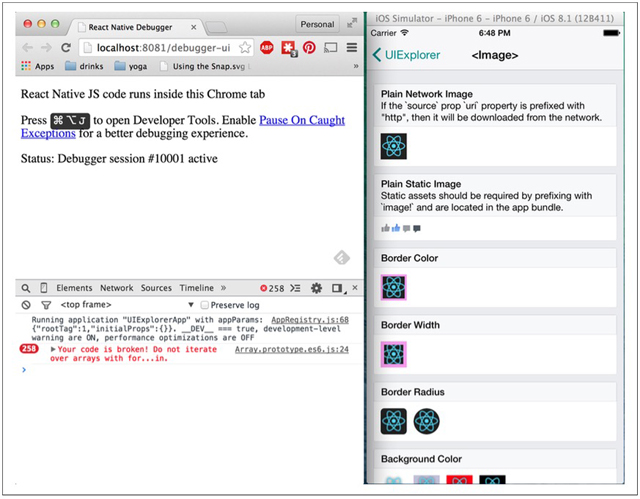Click the DevTools inspect element magnifier
This screenshot has height=499, width=640.
coord(26,288)
